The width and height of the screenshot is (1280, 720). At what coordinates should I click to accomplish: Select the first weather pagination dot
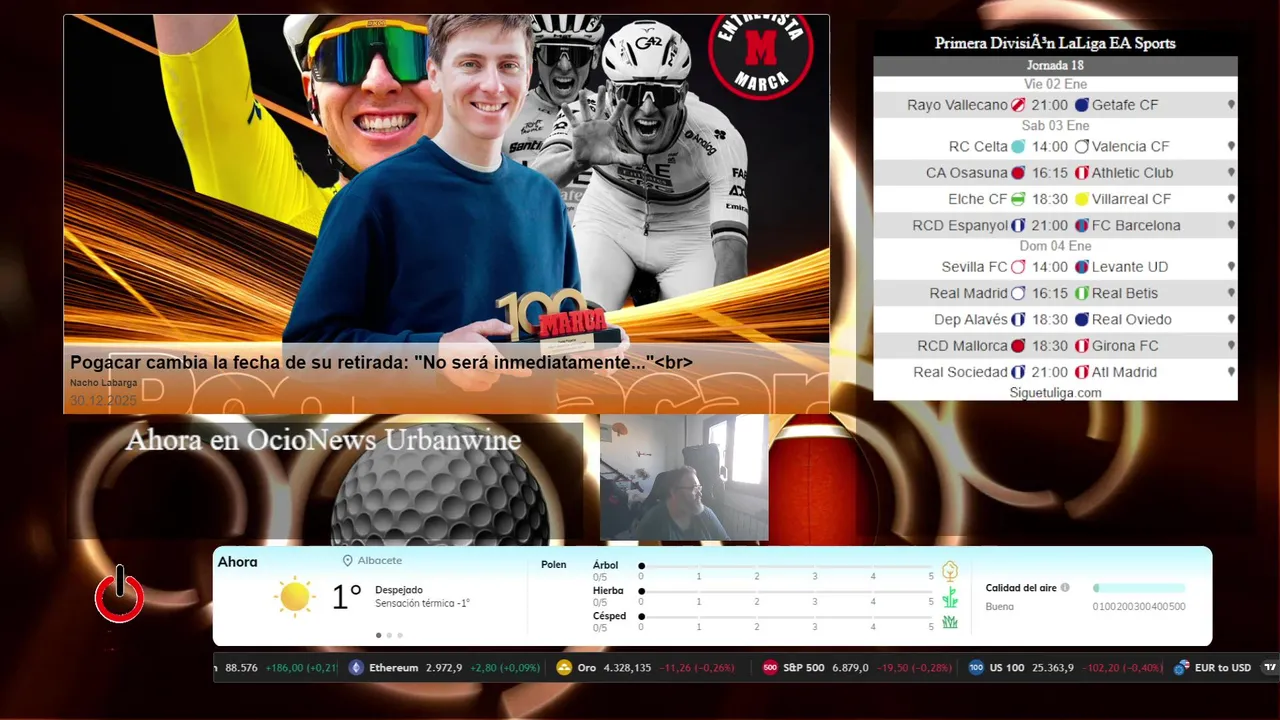click(378, 635)
